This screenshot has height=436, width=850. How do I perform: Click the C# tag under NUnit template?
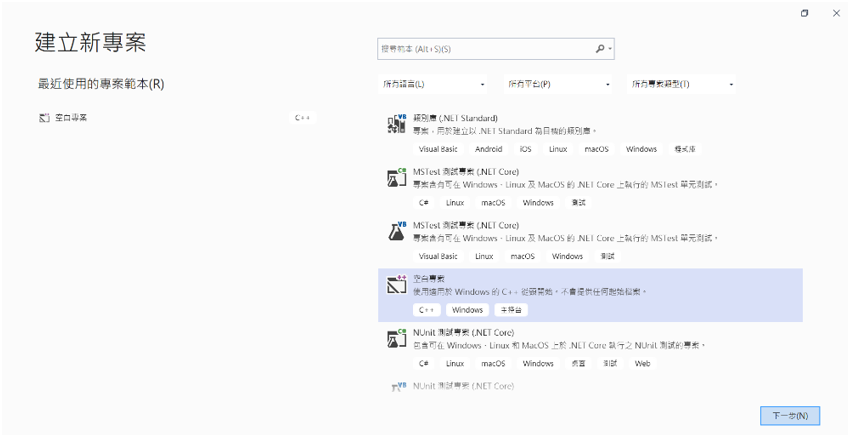coord(424,364)
